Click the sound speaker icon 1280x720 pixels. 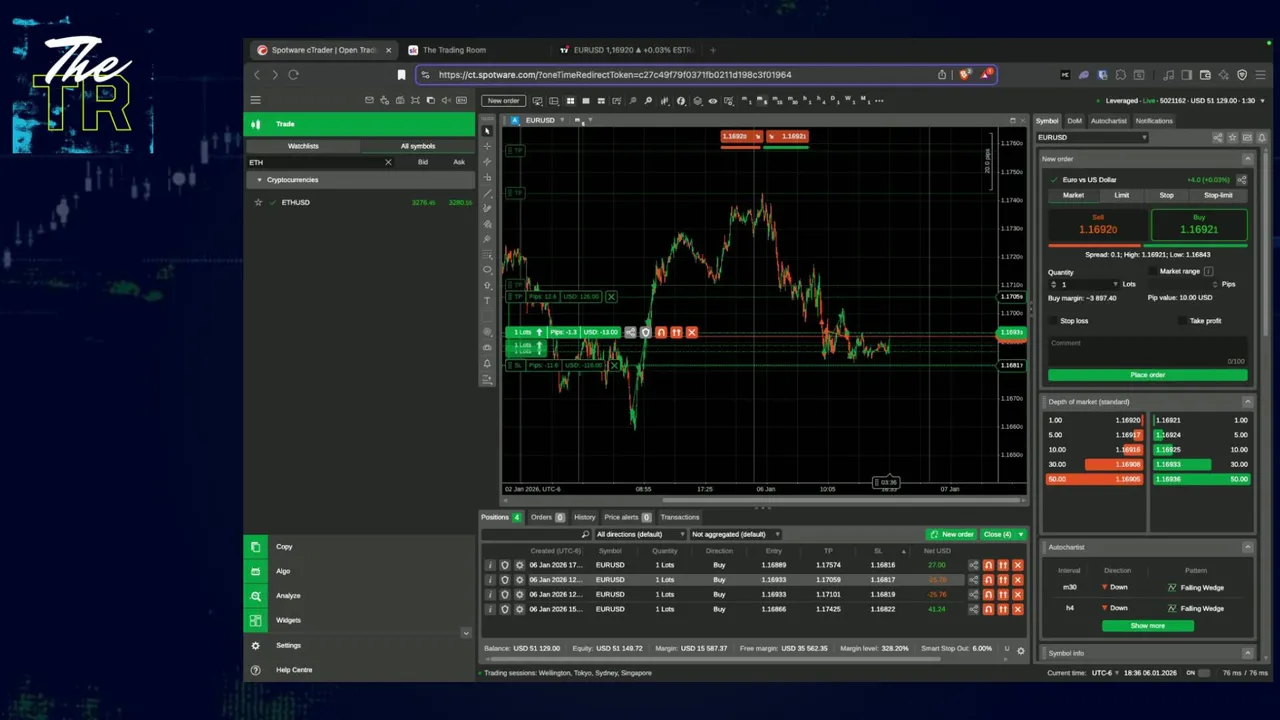pyautogui.click(x=446, y=100)
